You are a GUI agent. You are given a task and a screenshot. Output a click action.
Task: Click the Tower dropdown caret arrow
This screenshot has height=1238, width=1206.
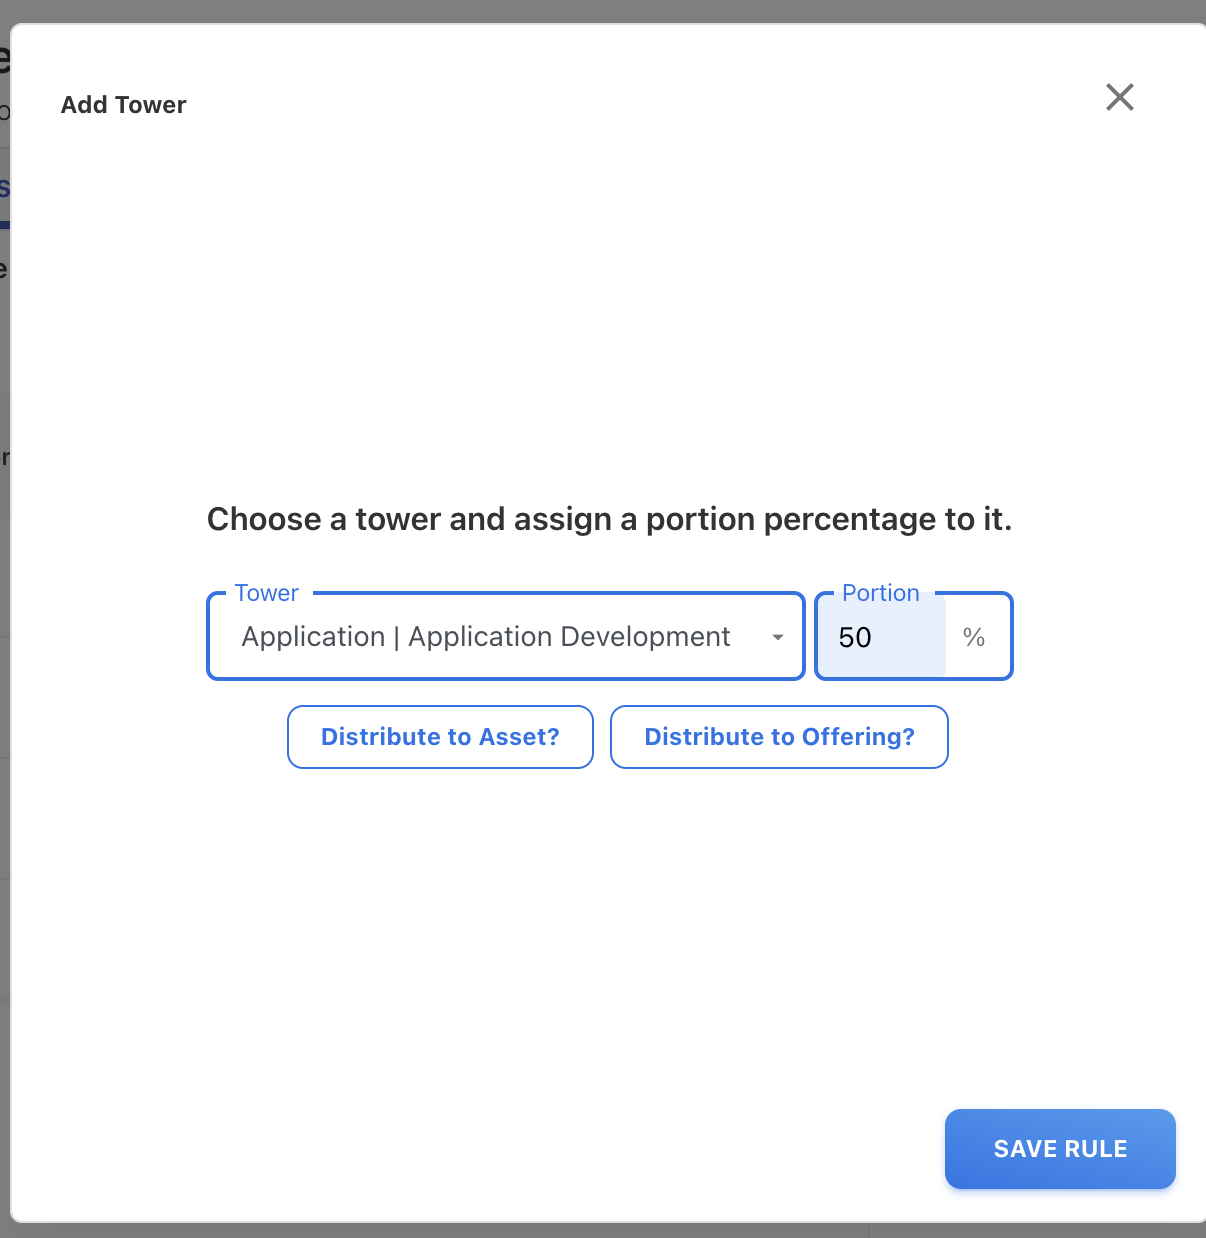[777, 638]
